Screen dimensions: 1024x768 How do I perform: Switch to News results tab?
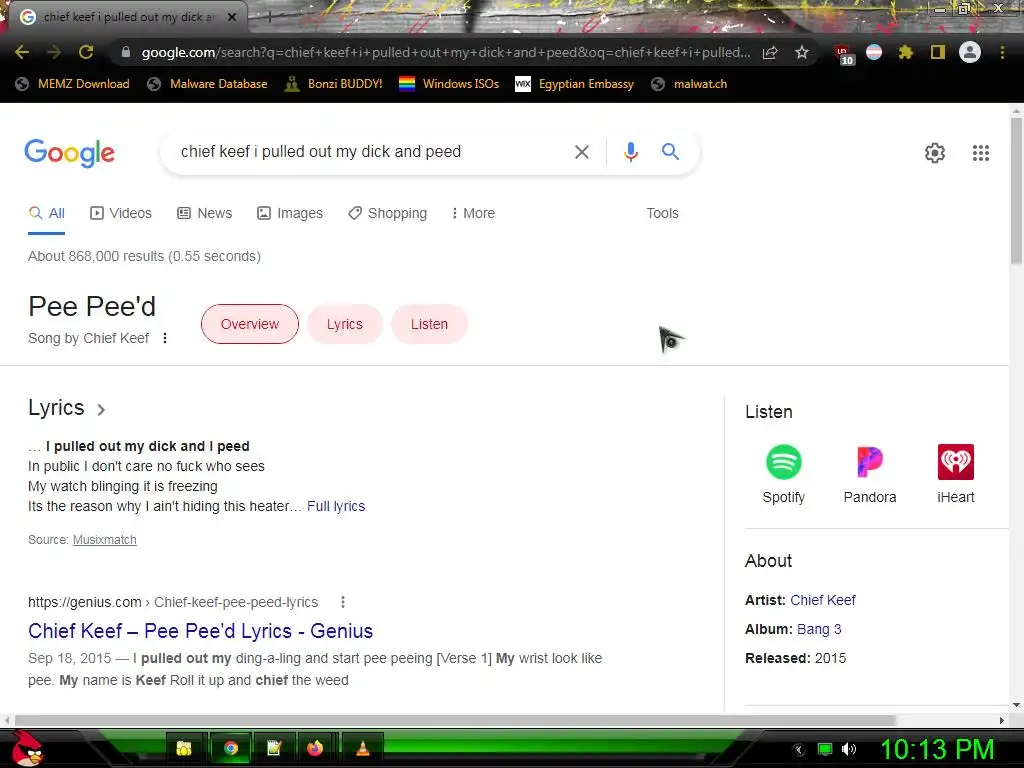[205, 214]
